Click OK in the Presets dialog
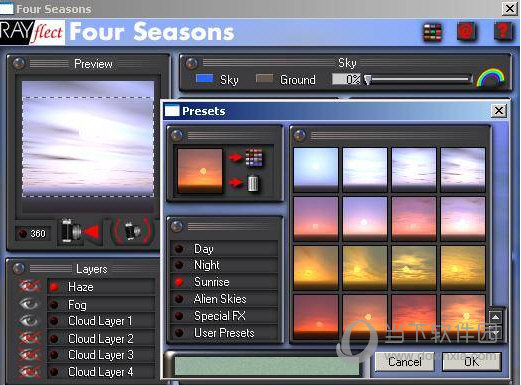Screen dimensions: 521x385 (472, 362)
